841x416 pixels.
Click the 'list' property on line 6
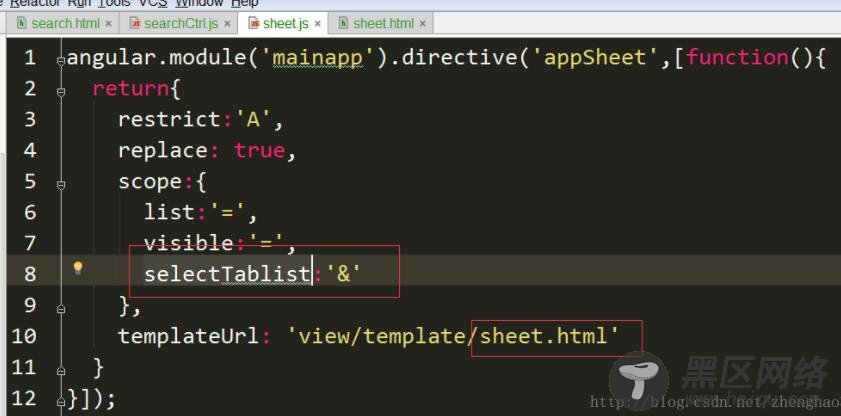(x=169, y=212)
